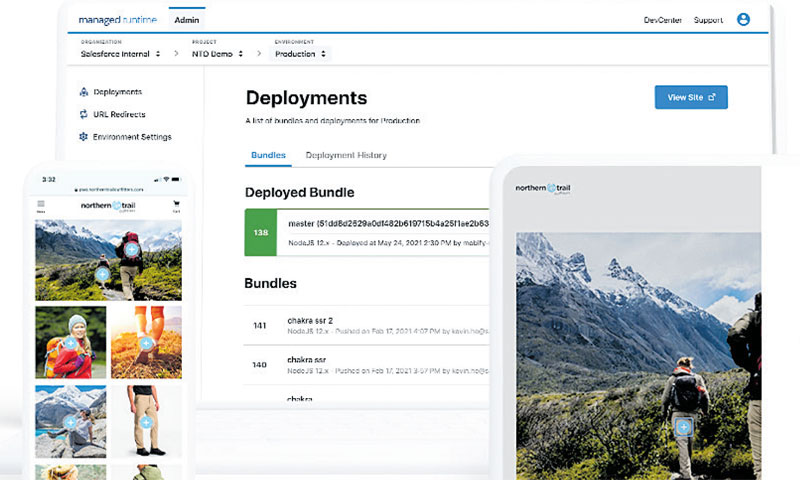The image size is (800, 480).
Task: Click the Deployments rocket icon in sidebar
Action: pos(84,92)
